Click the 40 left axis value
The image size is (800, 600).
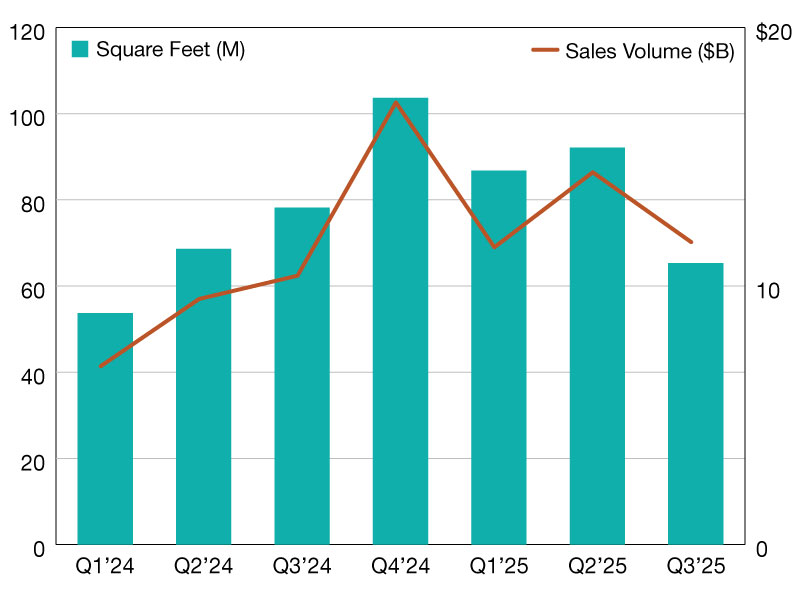[x=33, y=377]
